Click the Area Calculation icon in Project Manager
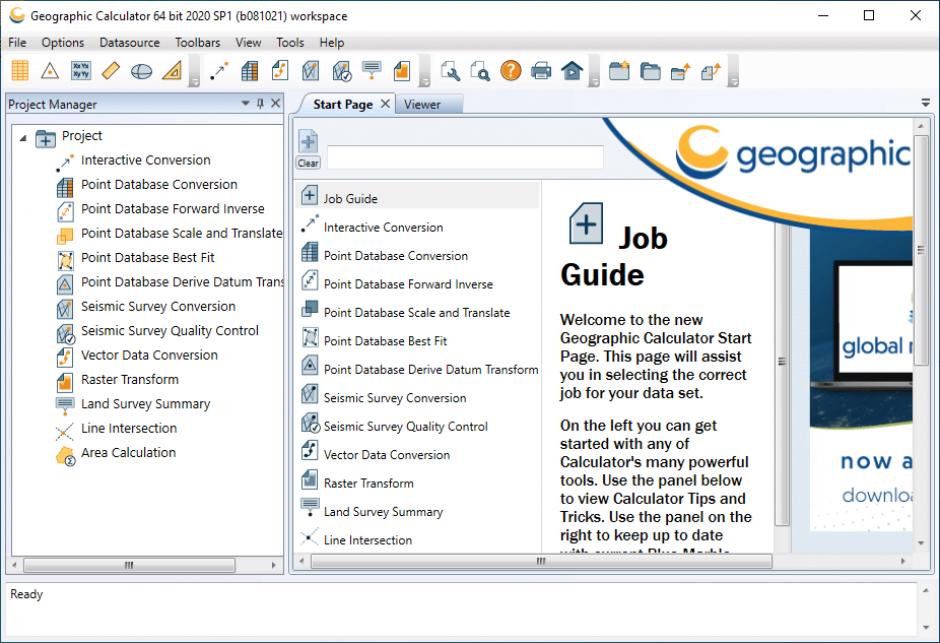Viewport: 940px width, 643px height. coord(65,456)
